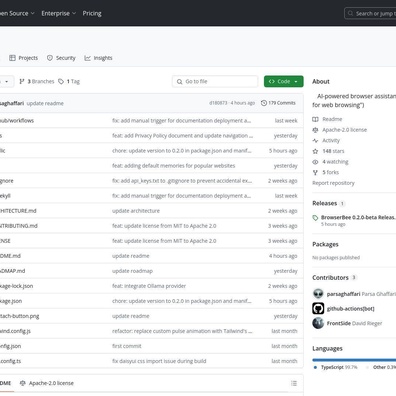Click the magnifier icon in Go to file
This screenshot has width=396, height=396.
[179, 81]
